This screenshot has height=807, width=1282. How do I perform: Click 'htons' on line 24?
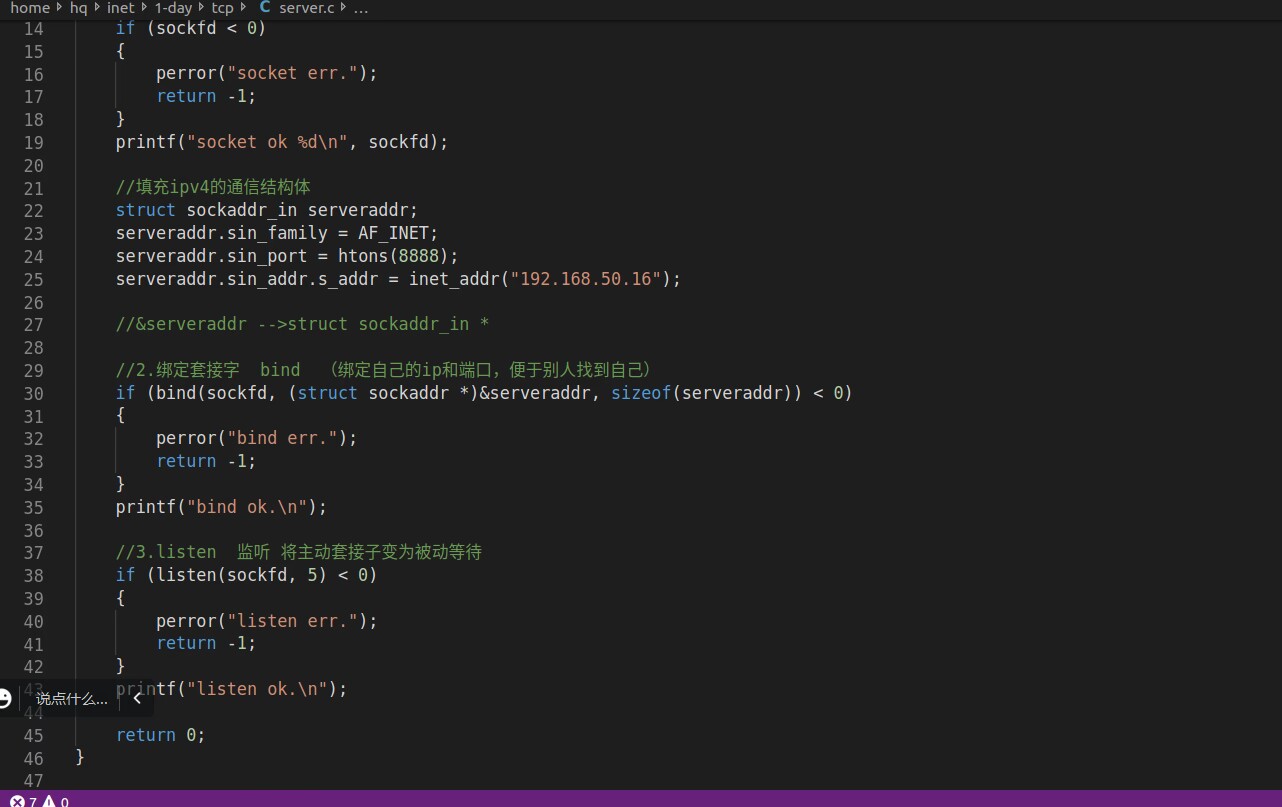click(x=363, y=256)
